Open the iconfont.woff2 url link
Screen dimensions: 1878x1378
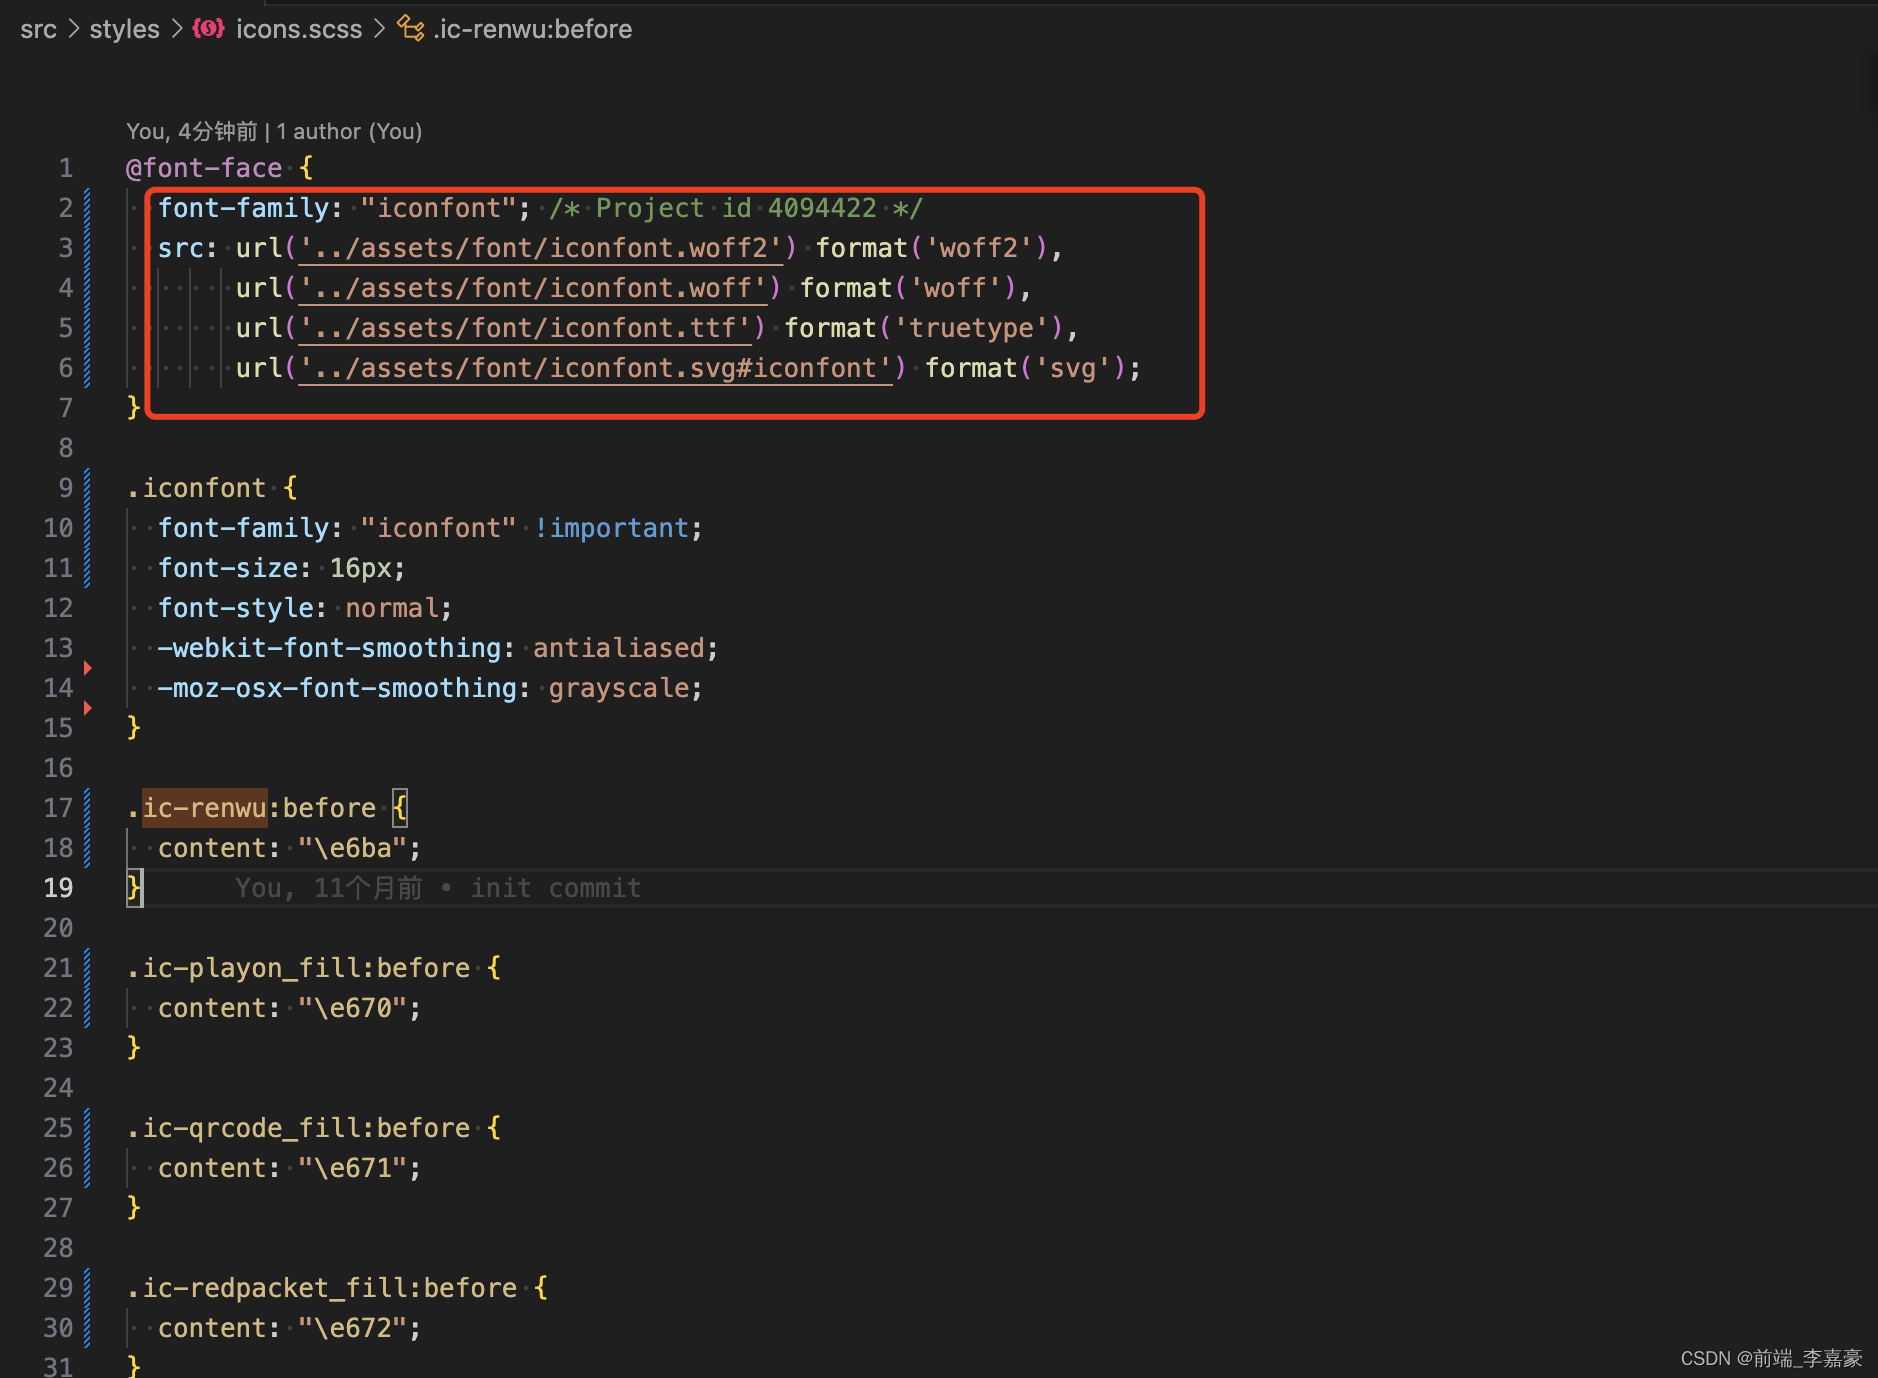click(540, 248)
